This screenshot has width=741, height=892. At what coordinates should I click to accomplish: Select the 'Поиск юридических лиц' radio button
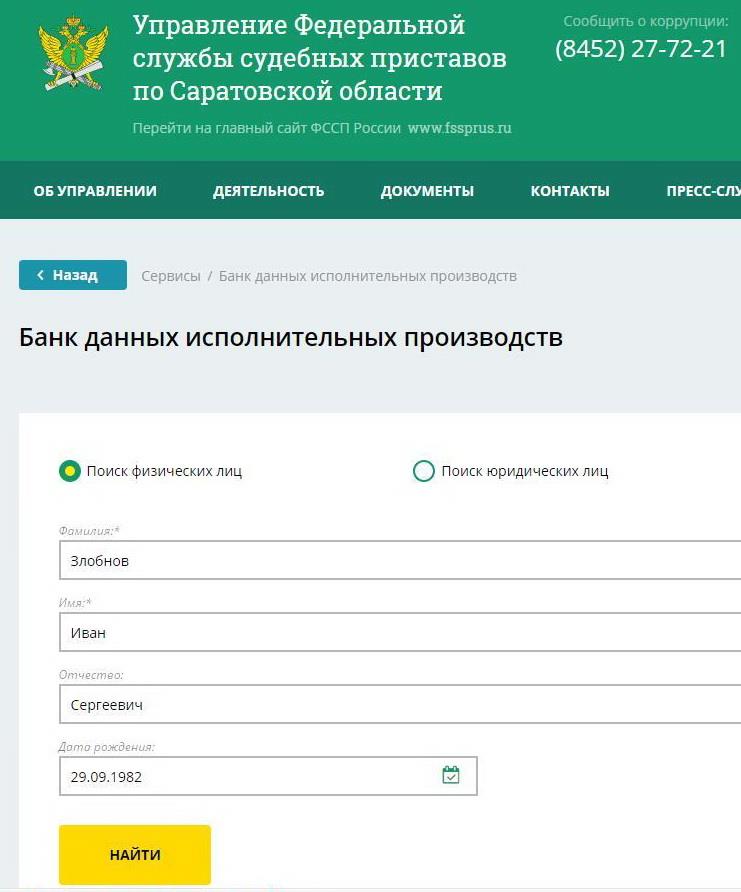424,471
